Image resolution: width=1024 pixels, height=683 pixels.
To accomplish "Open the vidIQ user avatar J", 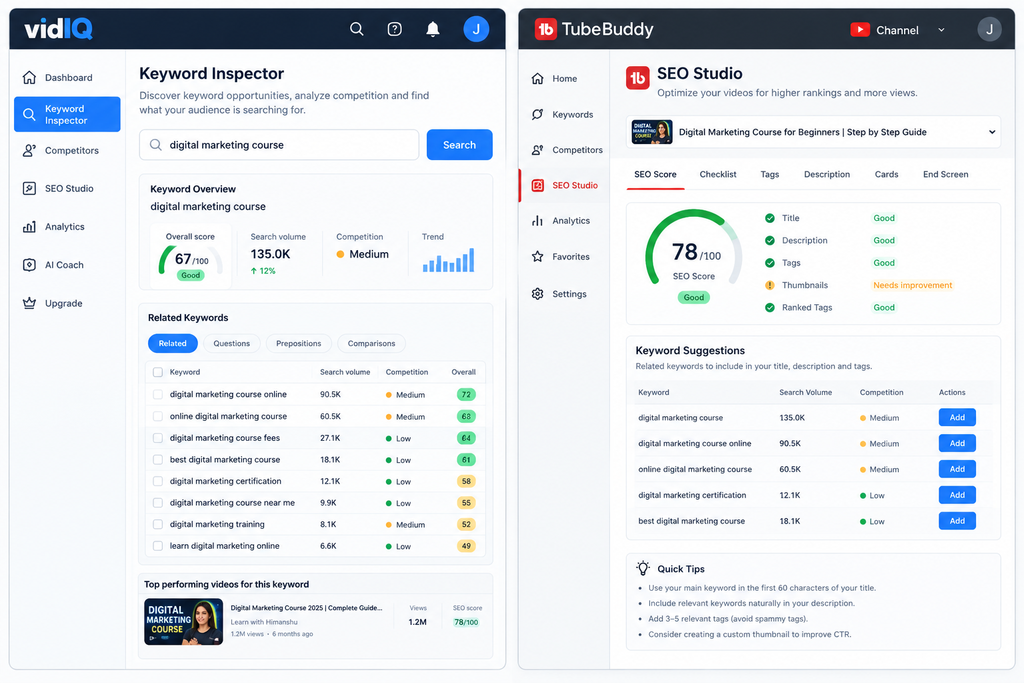I will (476, 29).
